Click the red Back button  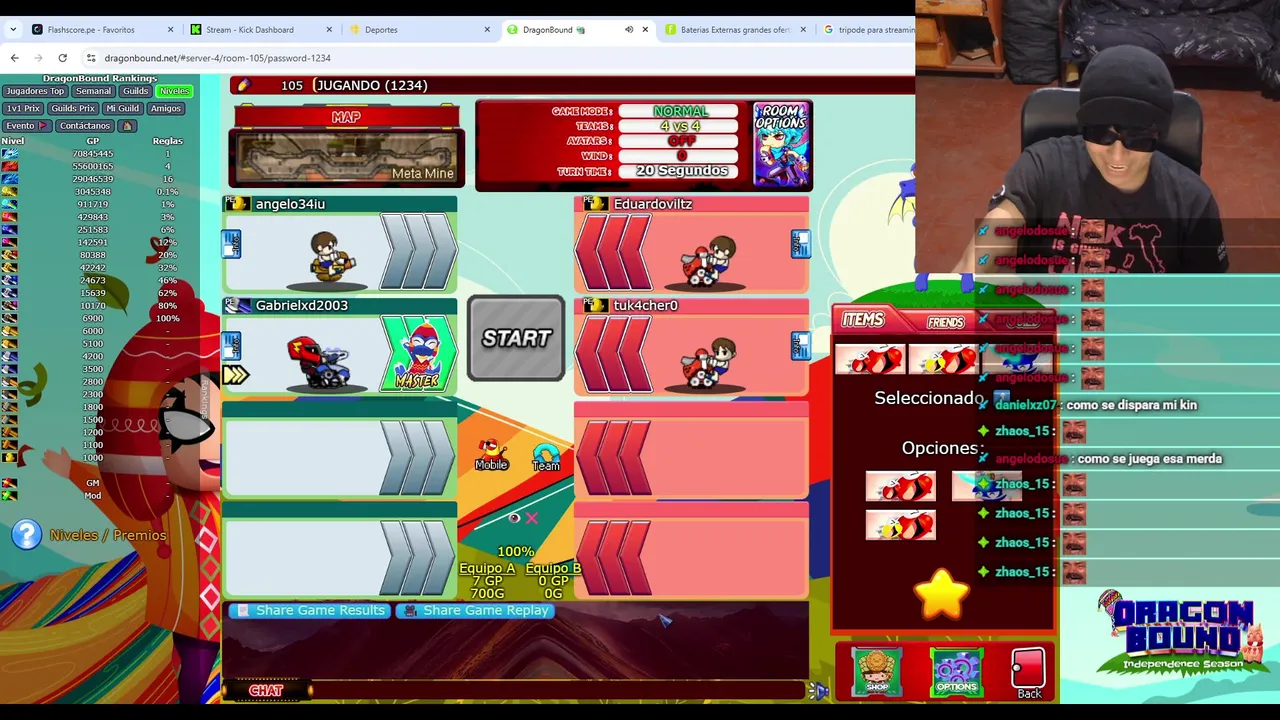[x=1028, y=674]
